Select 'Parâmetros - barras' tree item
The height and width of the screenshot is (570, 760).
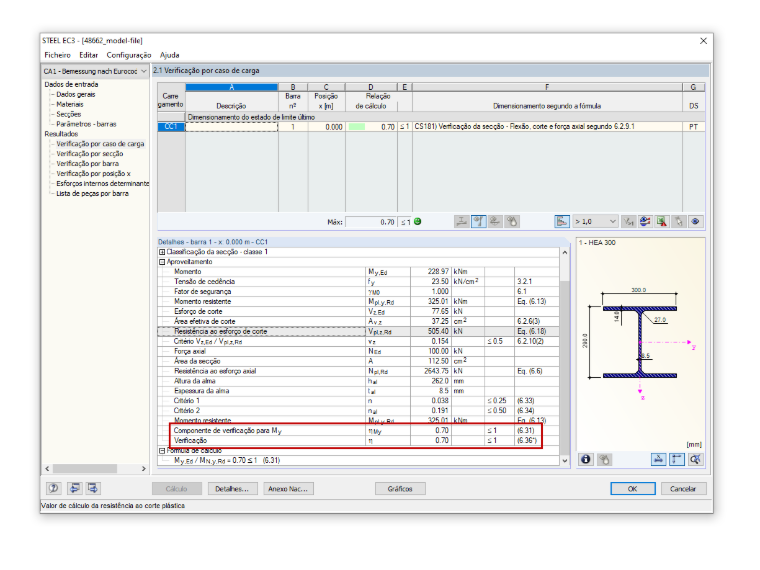(x=86, y=124)
